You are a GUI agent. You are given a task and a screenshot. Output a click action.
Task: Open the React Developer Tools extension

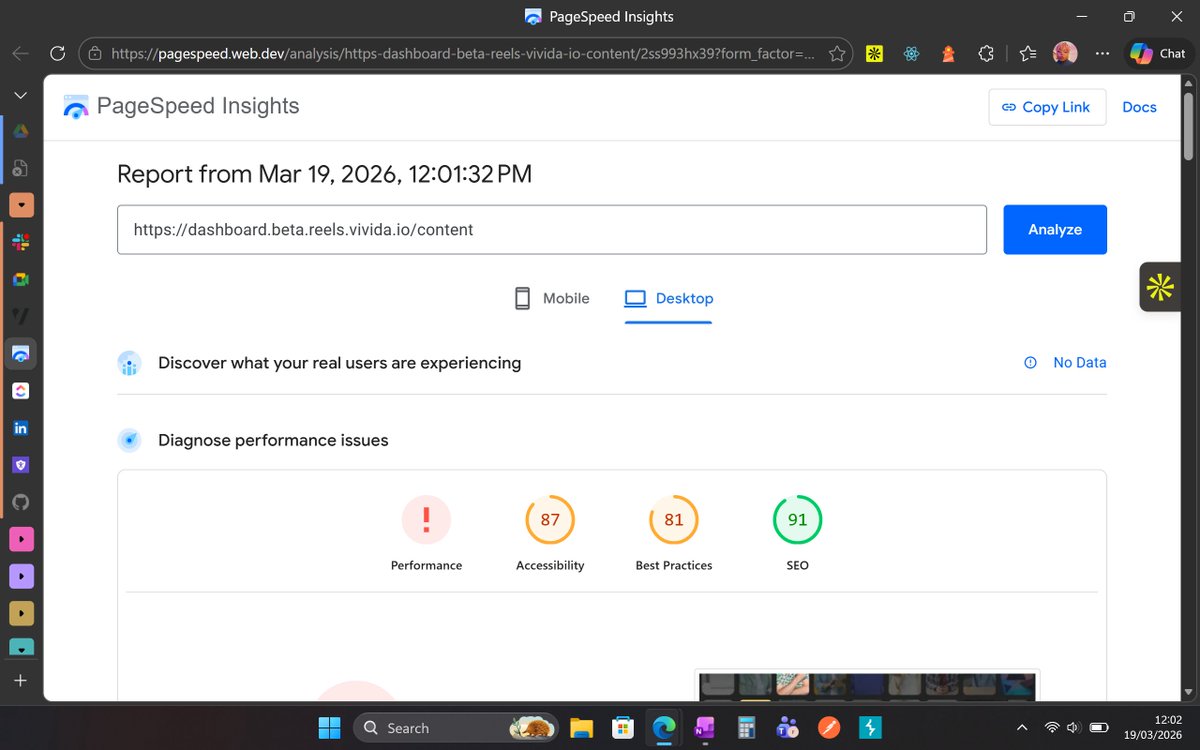pyautogui.click(x=911, y=54)
